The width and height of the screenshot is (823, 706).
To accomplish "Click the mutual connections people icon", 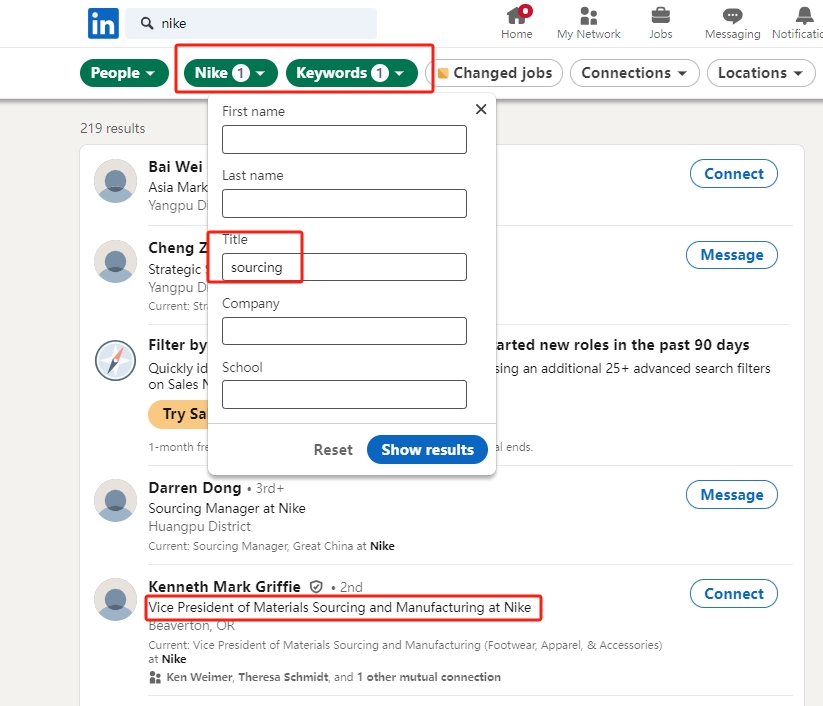I will click(x=155, y=677).
